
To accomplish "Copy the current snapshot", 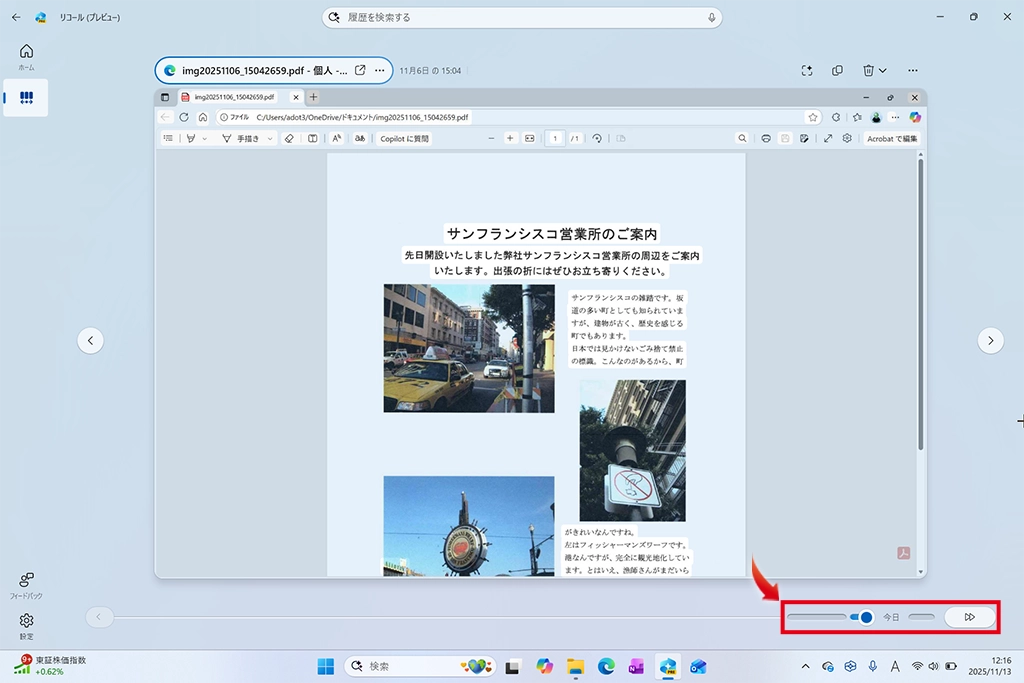I will point(838,70).
